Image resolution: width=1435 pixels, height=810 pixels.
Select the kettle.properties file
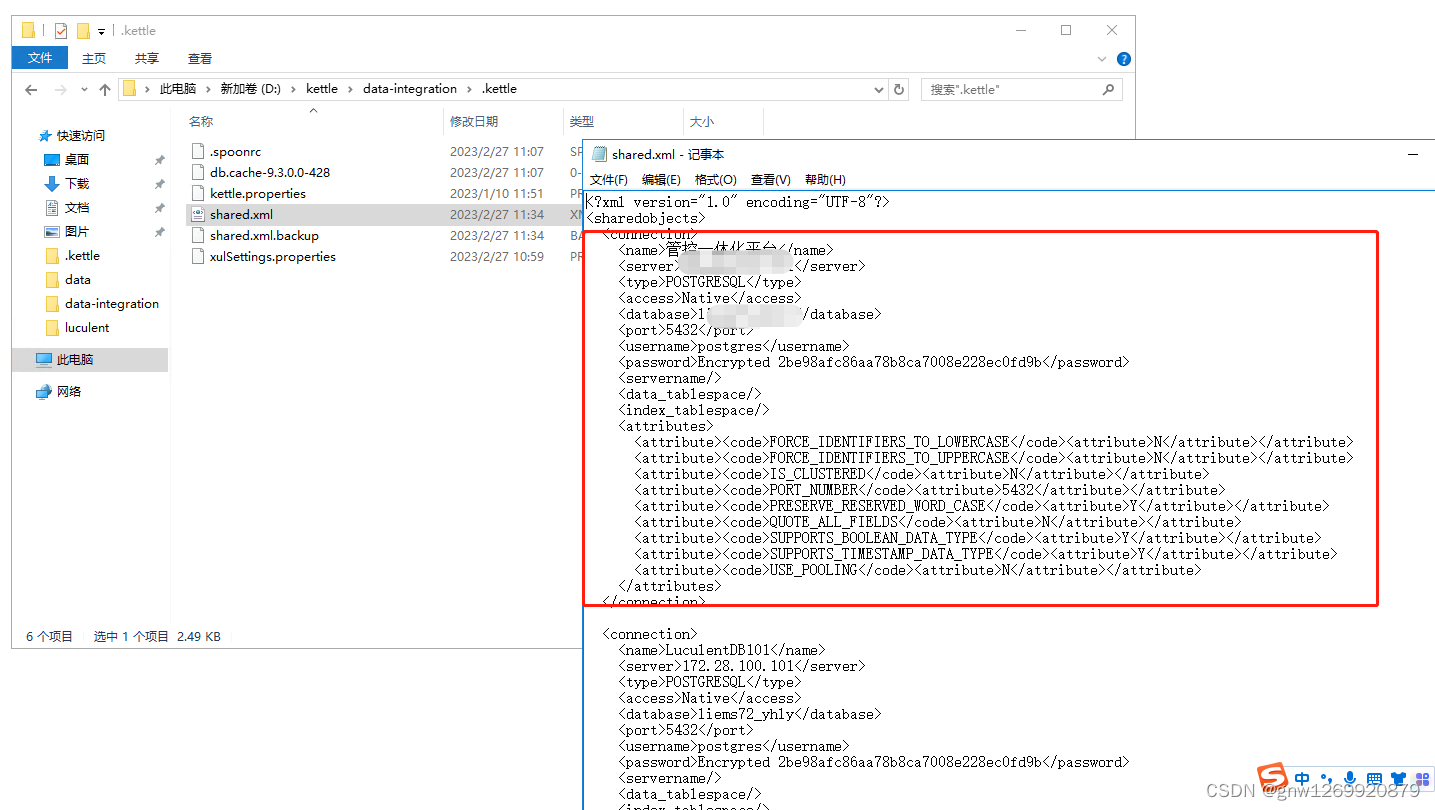[258, 193]
